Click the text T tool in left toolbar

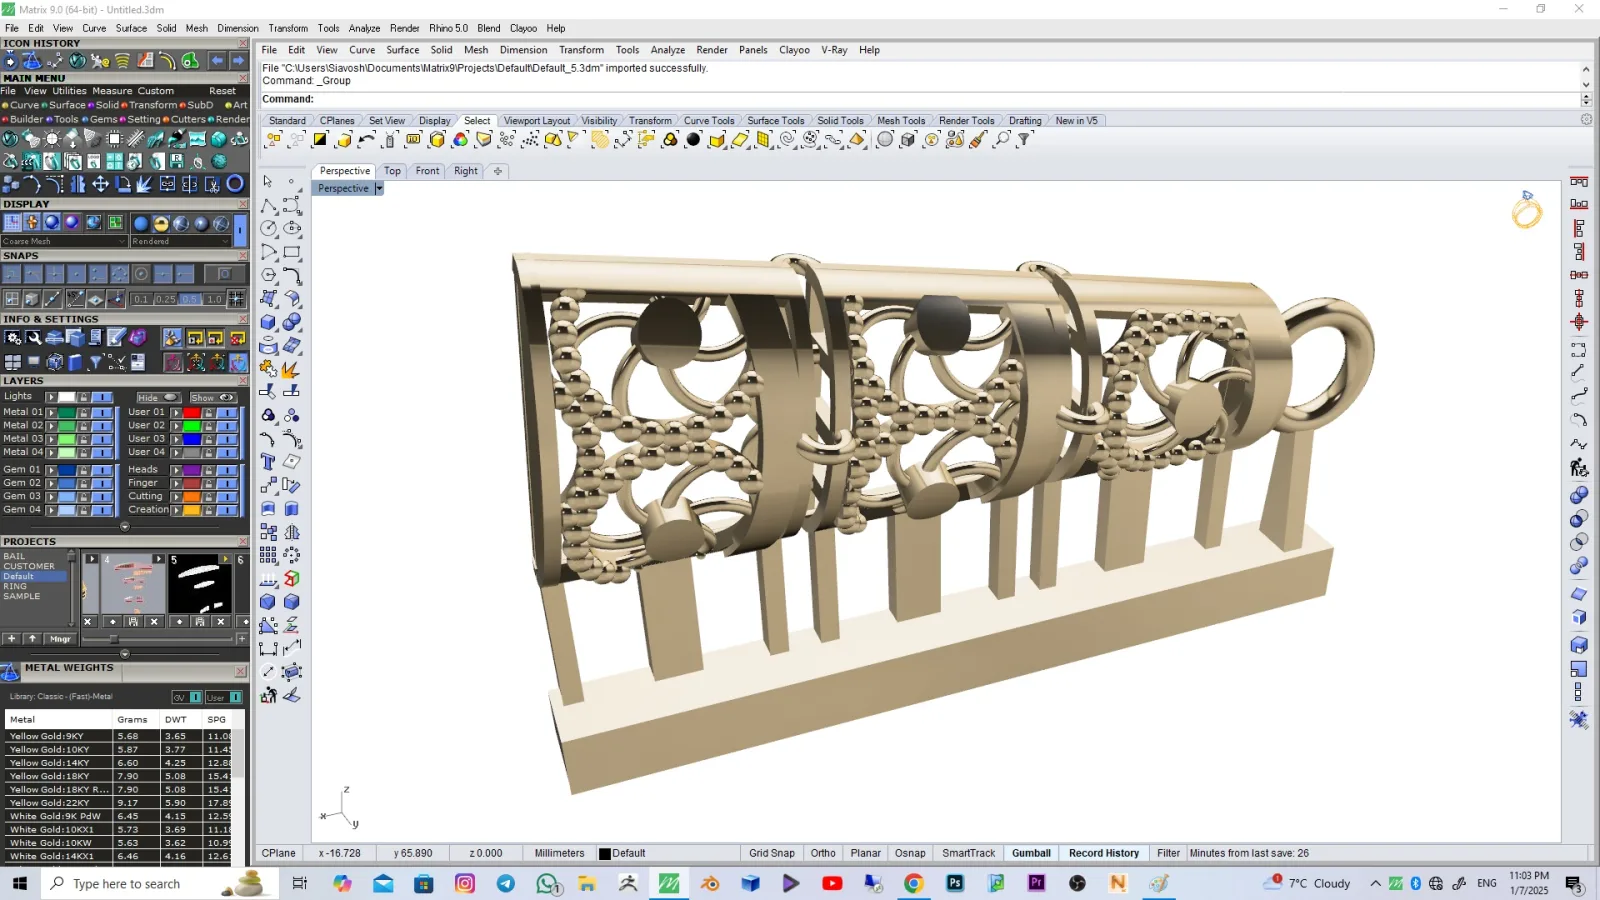(x=268, y=462)
